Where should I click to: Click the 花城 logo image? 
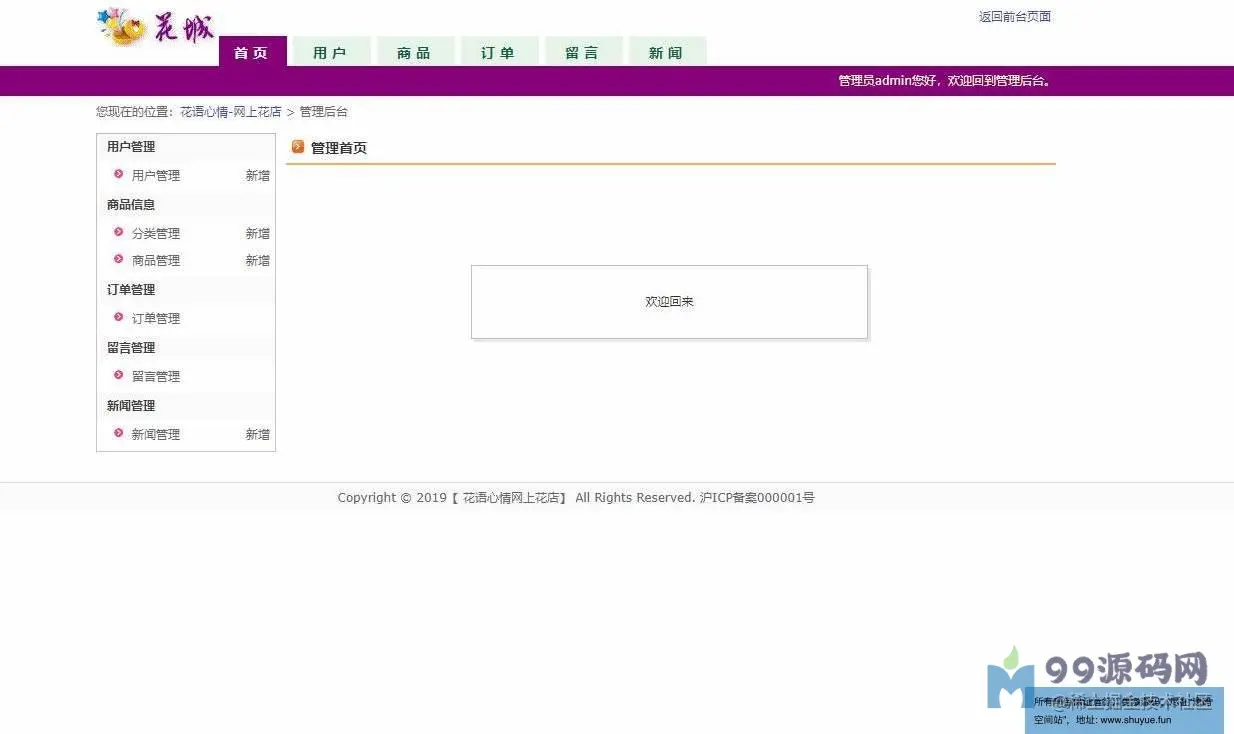(156, 27)
